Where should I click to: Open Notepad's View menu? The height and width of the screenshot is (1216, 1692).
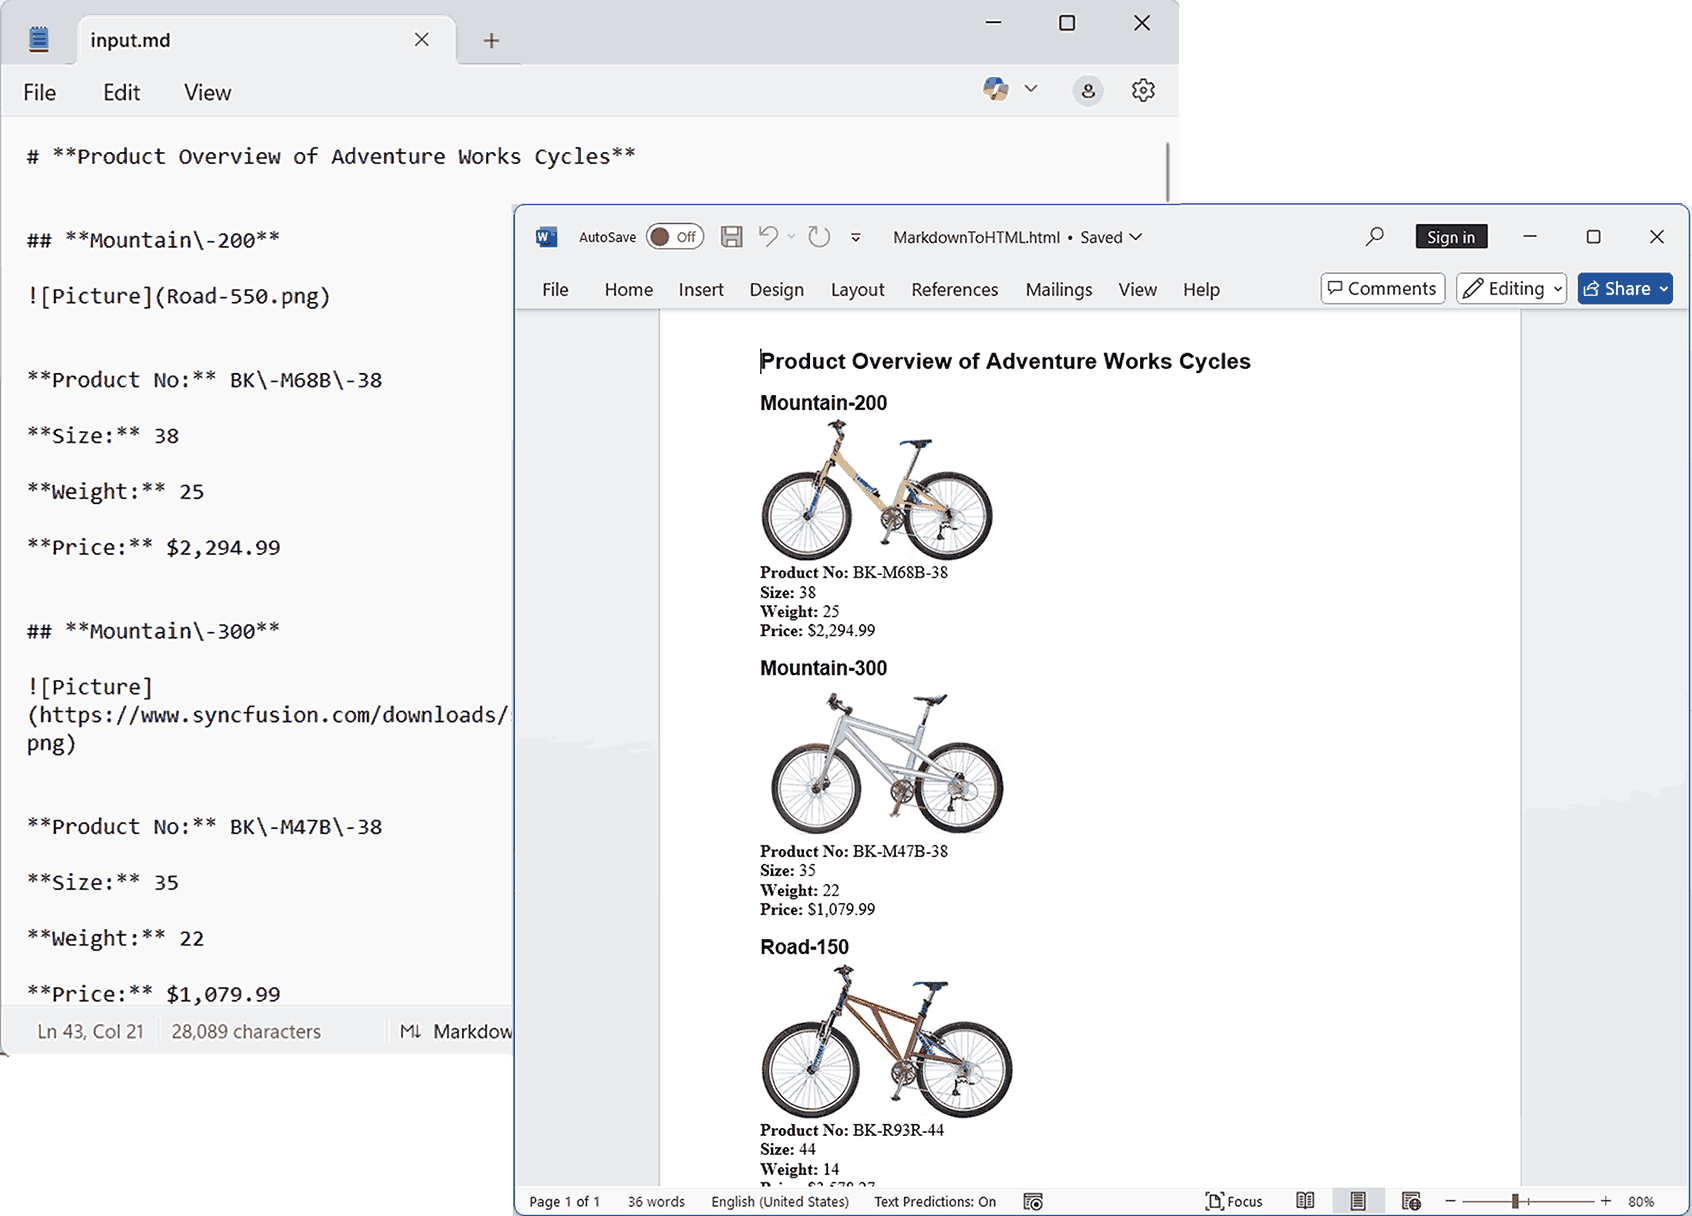(x=206, y=91)
